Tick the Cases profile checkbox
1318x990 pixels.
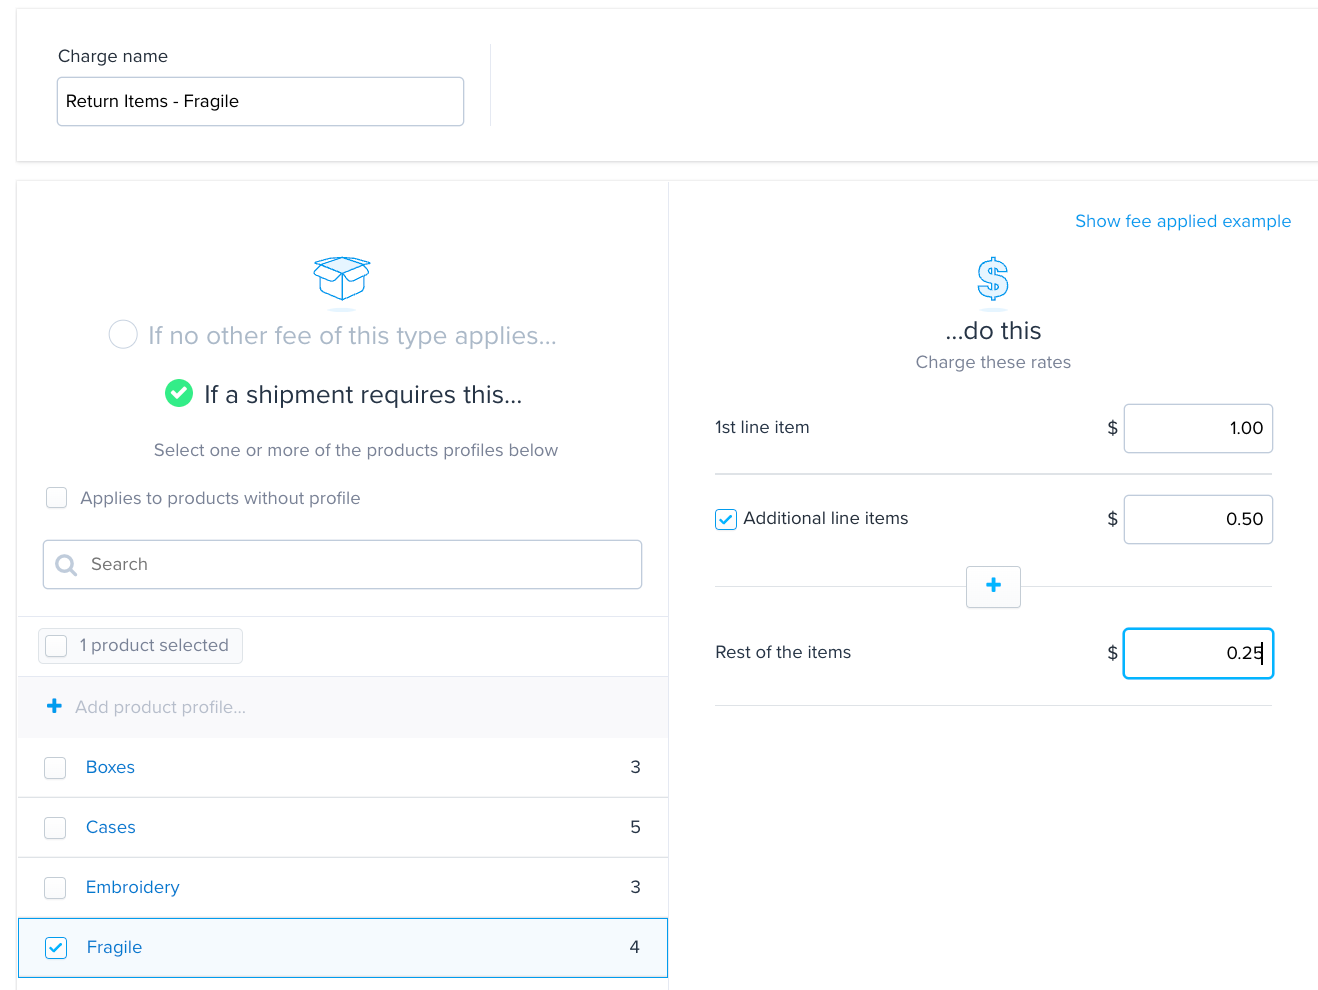[55, 827]
